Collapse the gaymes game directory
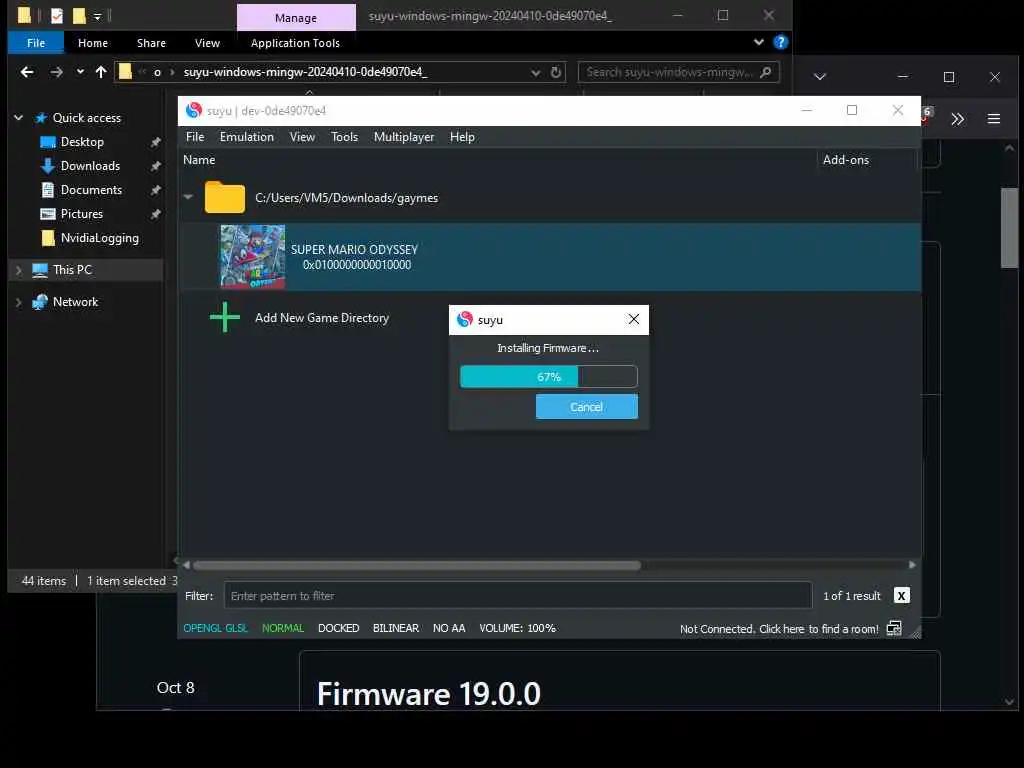The height and width of the screenshot is (768, 1024). pos(188,197)
